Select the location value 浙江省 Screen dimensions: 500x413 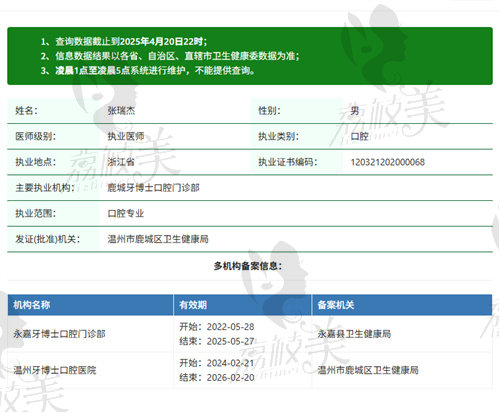coord(121,162)
